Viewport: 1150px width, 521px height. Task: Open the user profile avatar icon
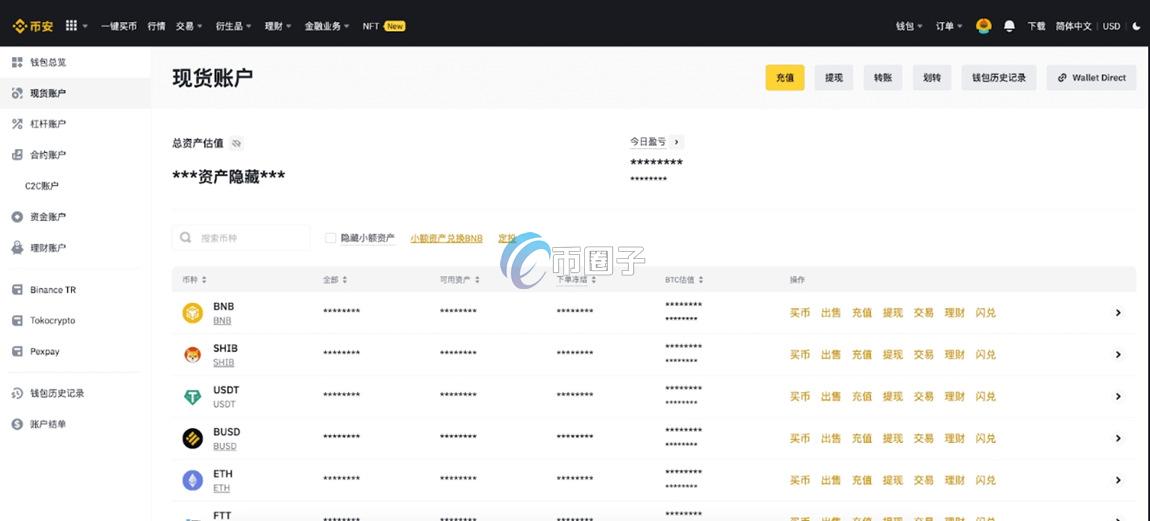click(984, 26)
